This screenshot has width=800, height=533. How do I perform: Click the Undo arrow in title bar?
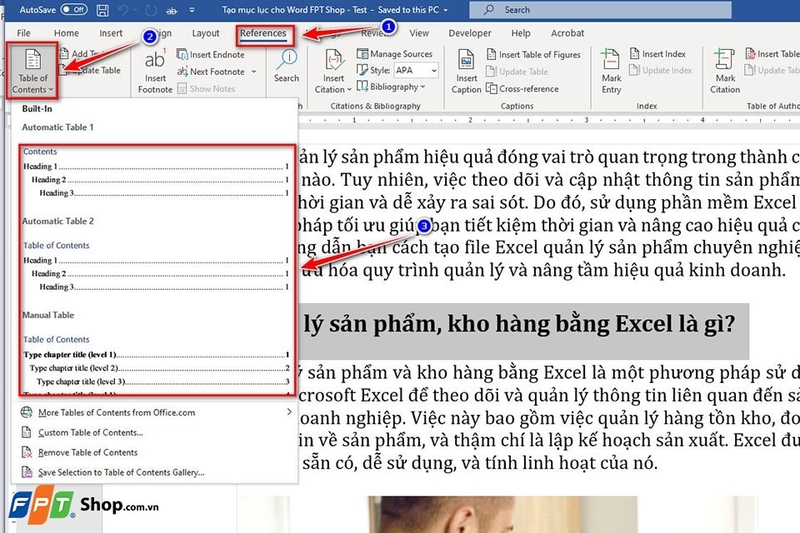(123, 10)
